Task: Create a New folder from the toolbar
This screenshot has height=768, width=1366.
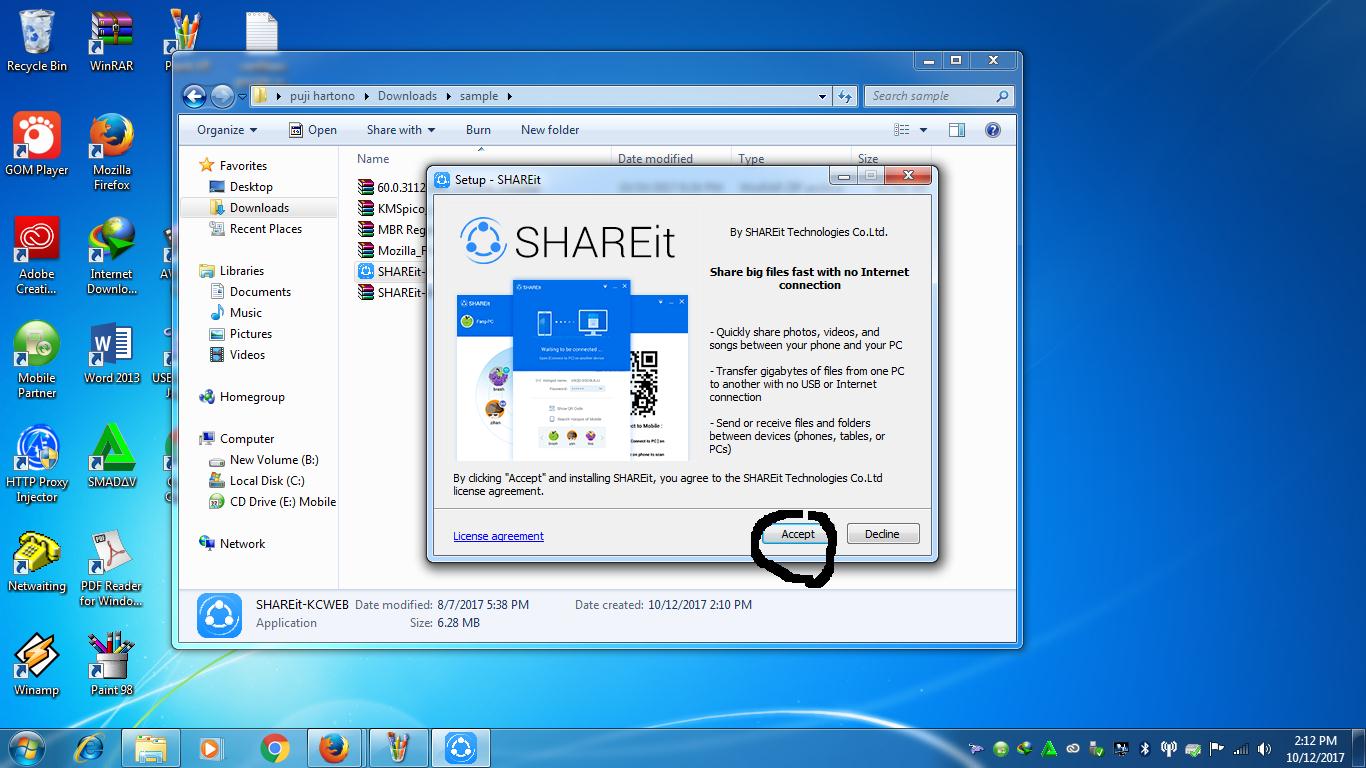Action: [x=550, y=130]
